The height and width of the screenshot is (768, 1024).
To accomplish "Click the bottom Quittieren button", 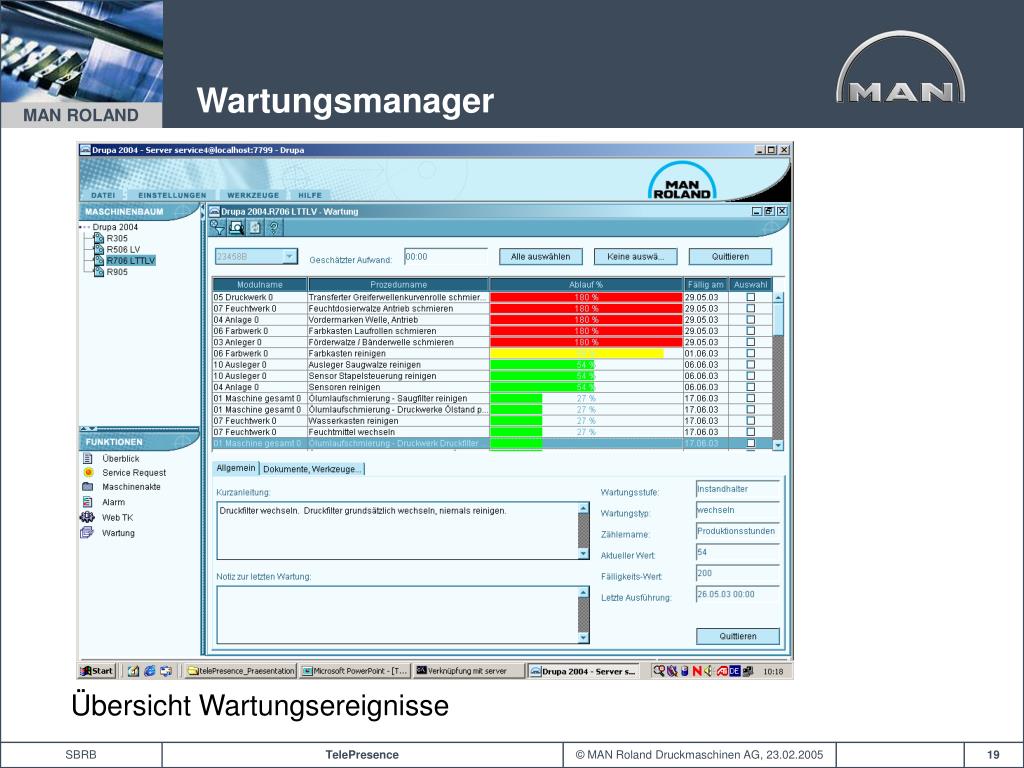I will click(738, 636).
